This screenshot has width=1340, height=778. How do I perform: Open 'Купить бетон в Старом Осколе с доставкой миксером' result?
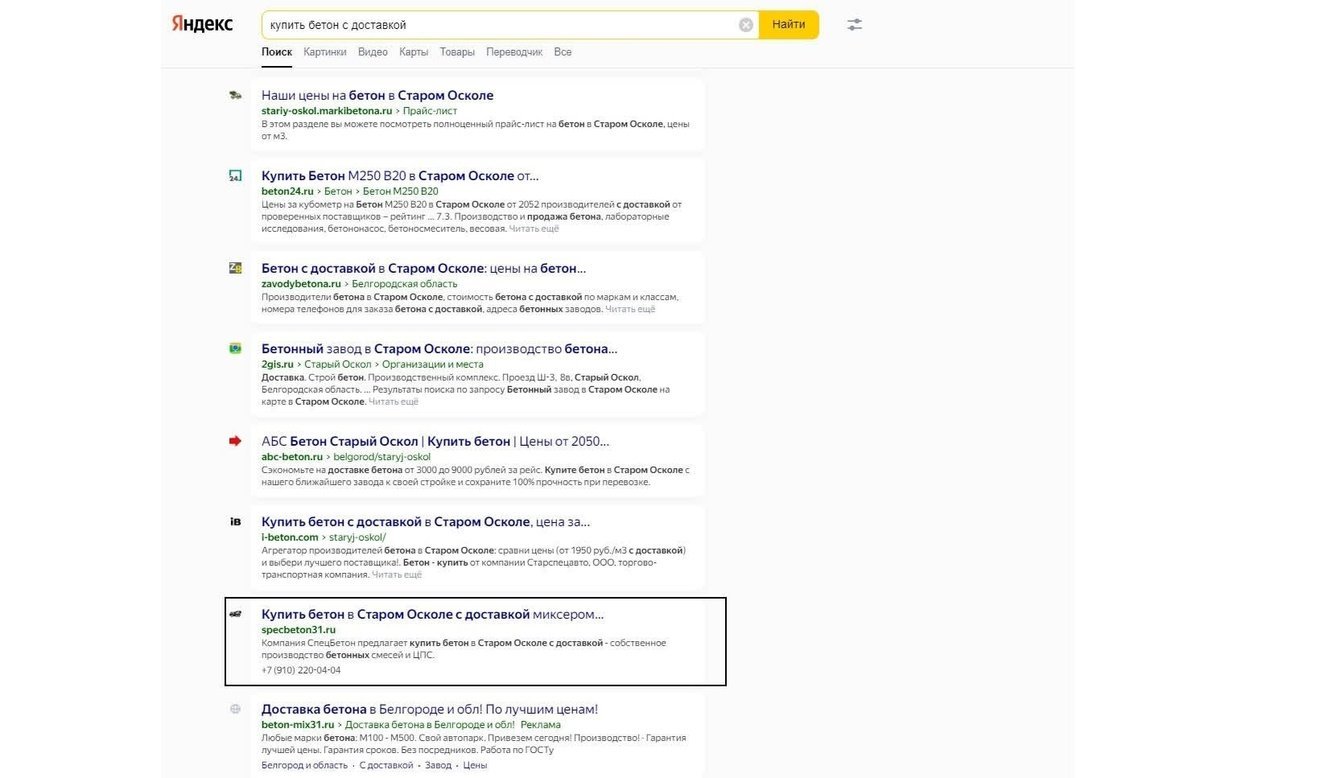point(433,614)
